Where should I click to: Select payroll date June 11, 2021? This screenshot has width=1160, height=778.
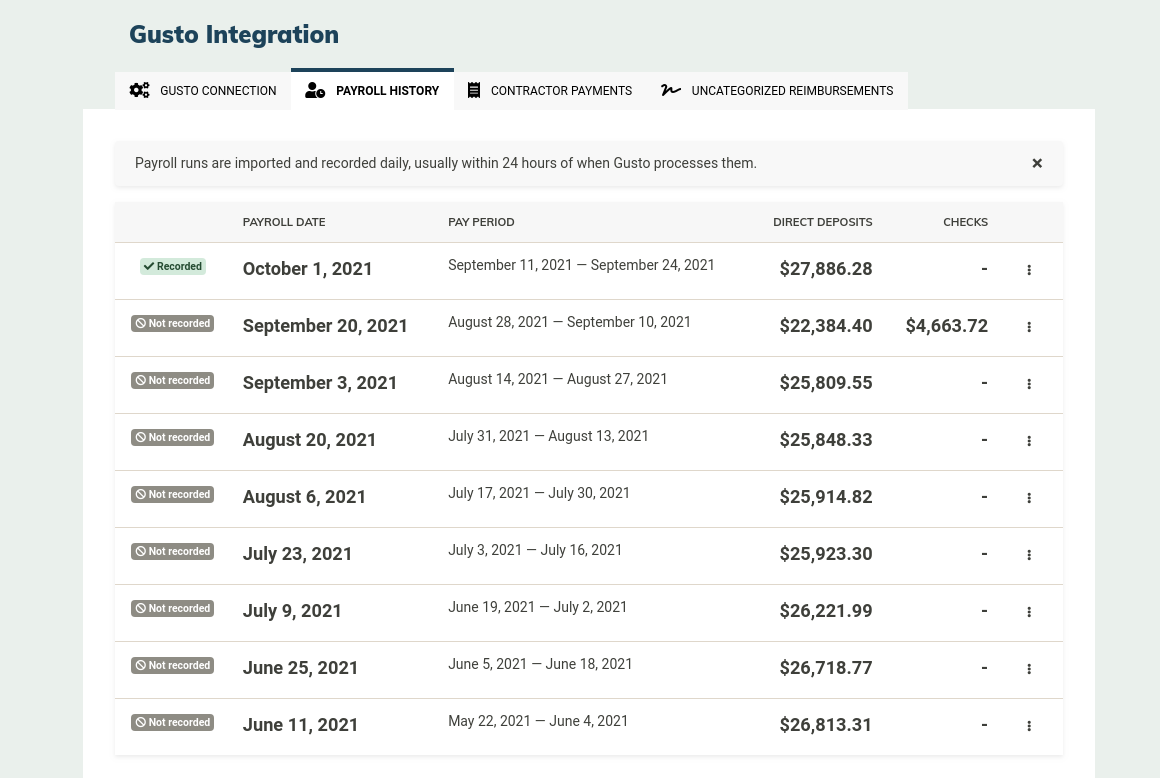pos(300,725)
